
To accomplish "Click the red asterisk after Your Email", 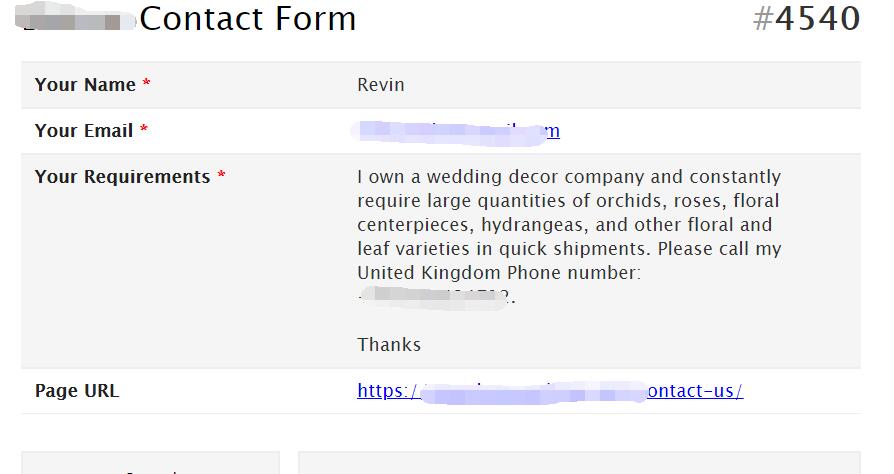I will click(144, 129).
